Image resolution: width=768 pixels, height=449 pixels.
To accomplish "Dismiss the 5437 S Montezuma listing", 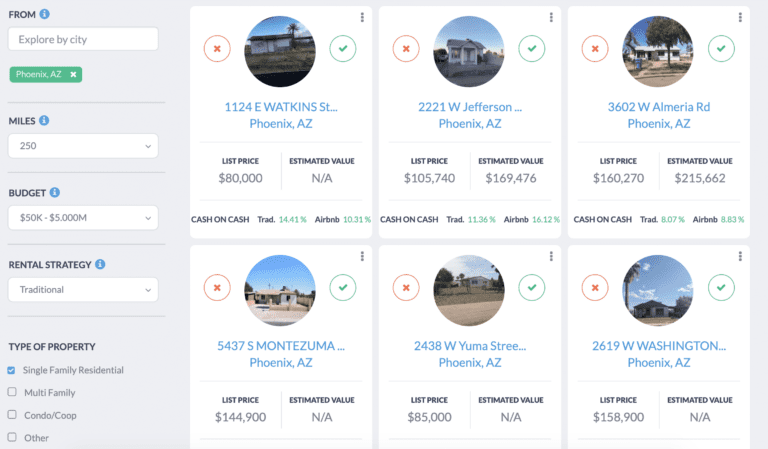I will (x=216, y=288).
